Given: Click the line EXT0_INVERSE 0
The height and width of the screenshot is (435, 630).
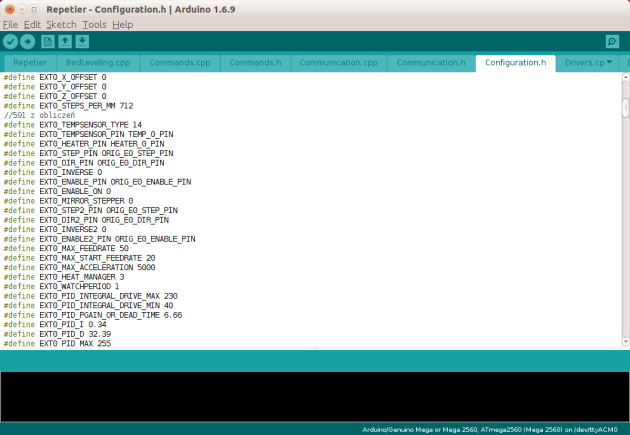Looking at the screenshot, I should [53, 172].
